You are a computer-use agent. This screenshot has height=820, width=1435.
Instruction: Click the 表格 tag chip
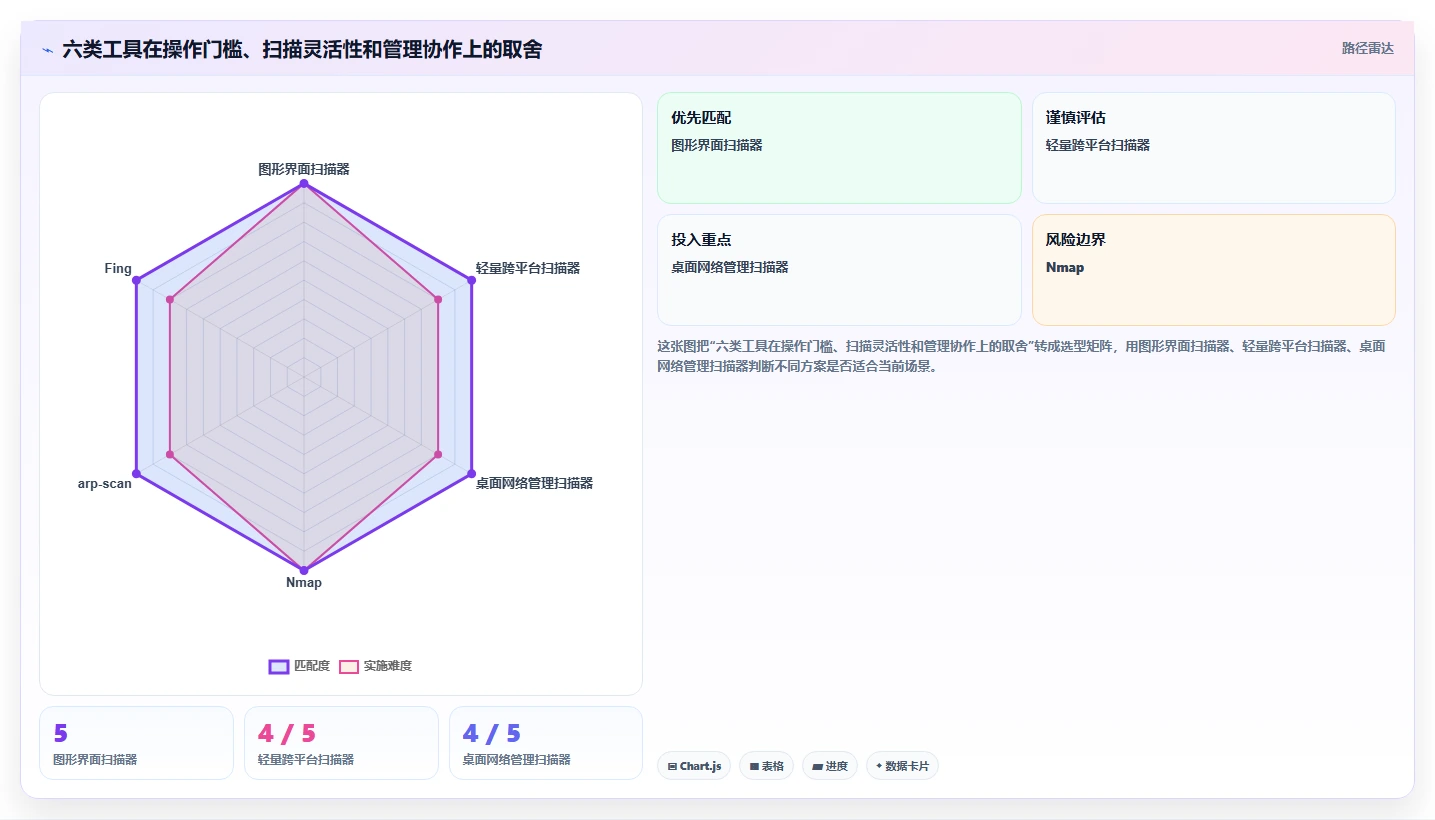[767, 766]
